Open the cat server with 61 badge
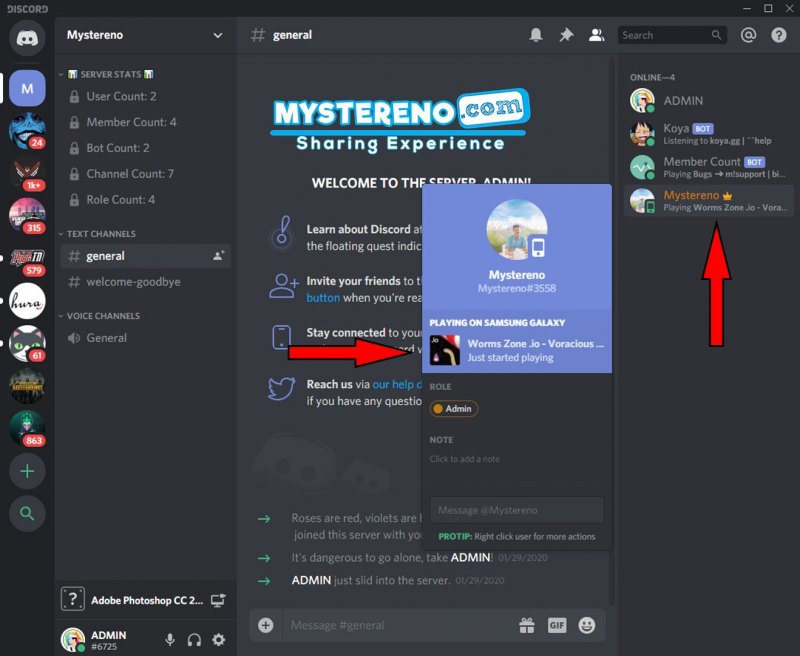800x656 pixels. [x=27, y=343]
